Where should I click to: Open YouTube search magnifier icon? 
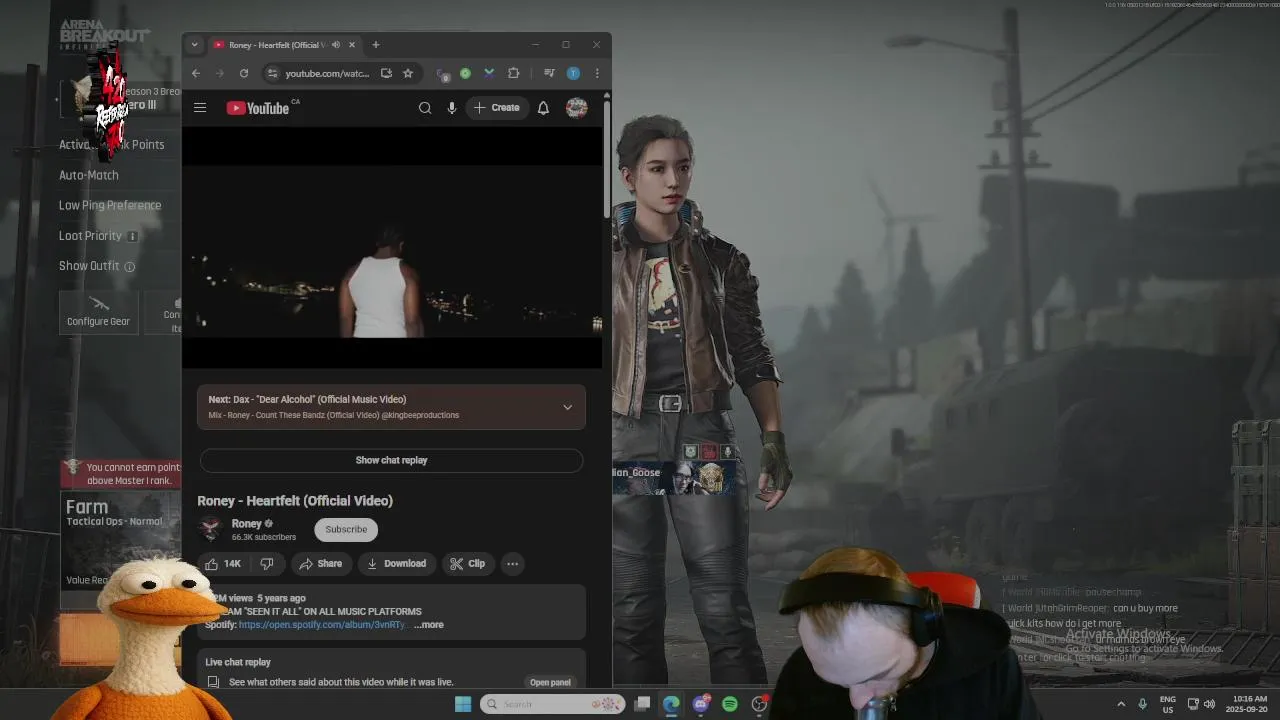tap(425, 108)
